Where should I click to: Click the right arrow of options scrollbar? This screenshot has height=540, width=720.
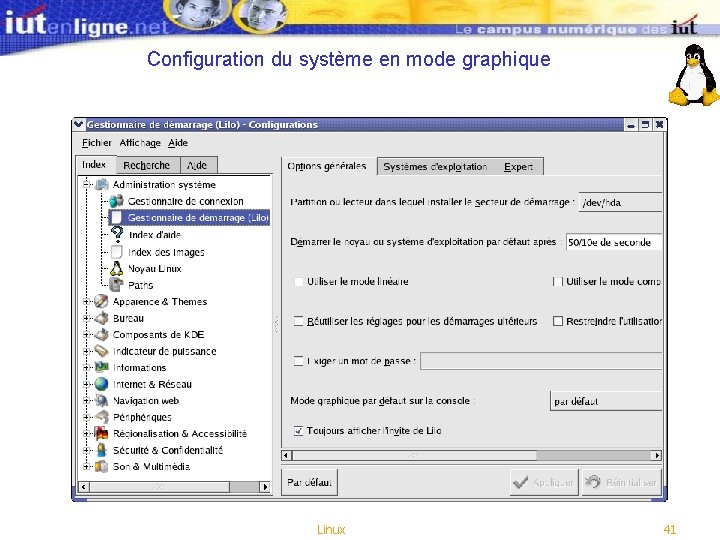tap(657, 456)
